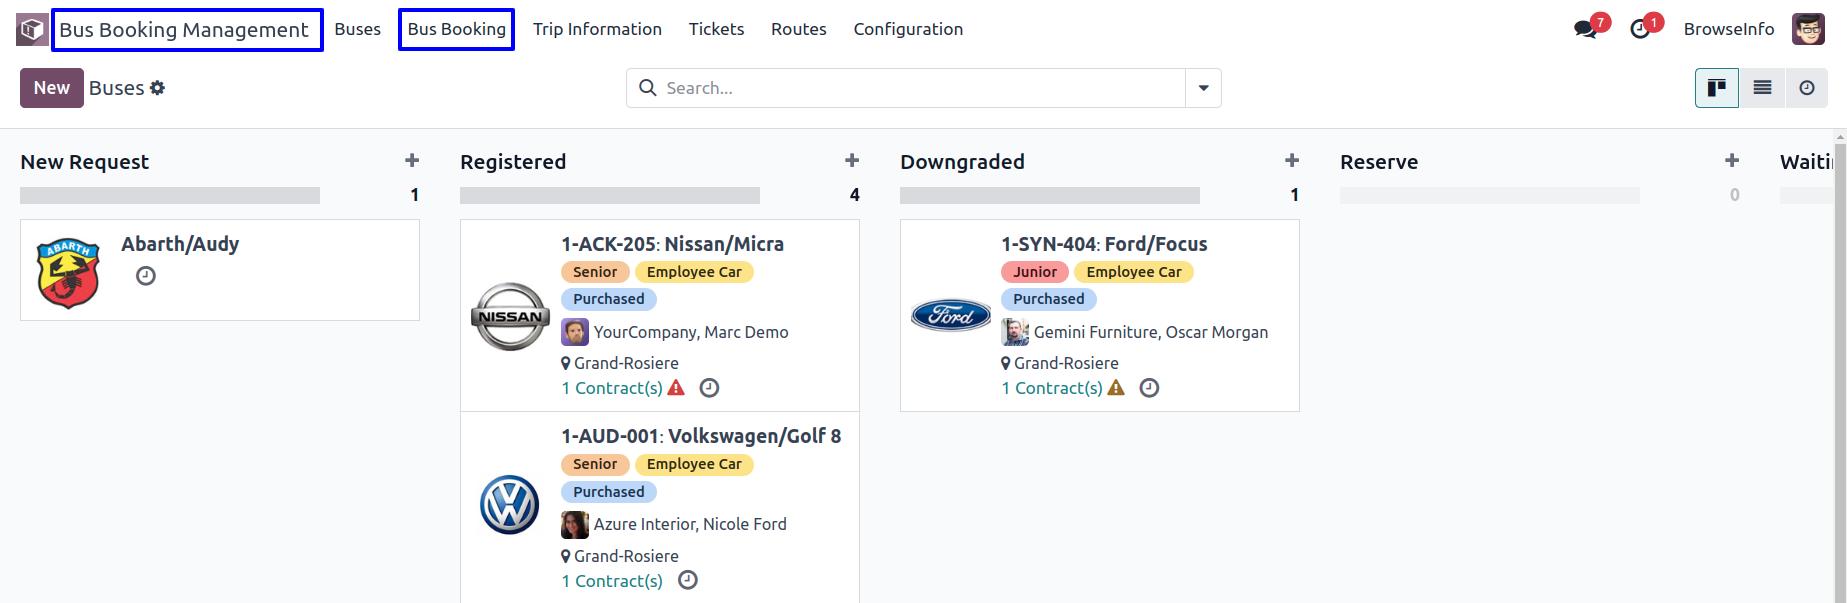Click location pin on Ford/Focus card
The width and height of the screenshot is (1847, 603).
click(x=1006, y=363)
